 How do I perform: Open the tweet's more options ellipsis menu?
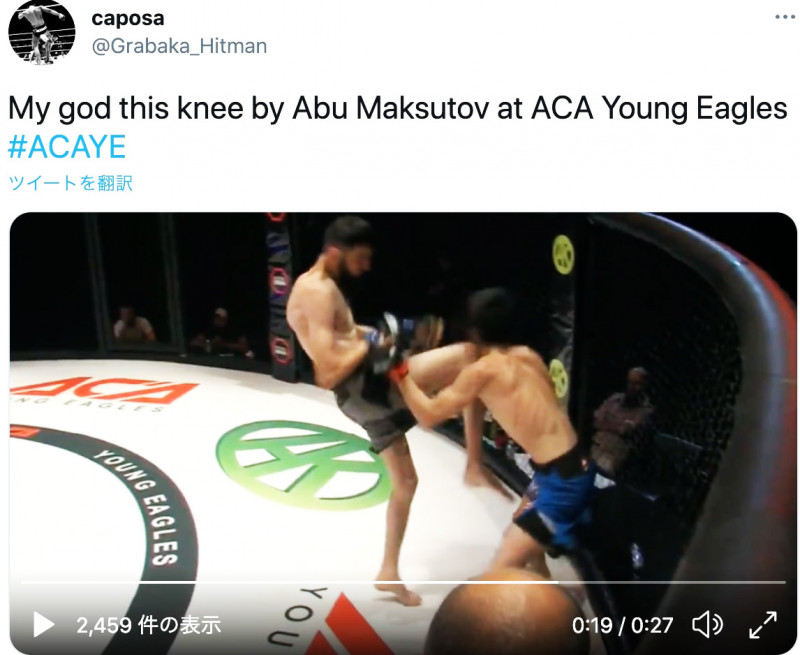(786, 18)
